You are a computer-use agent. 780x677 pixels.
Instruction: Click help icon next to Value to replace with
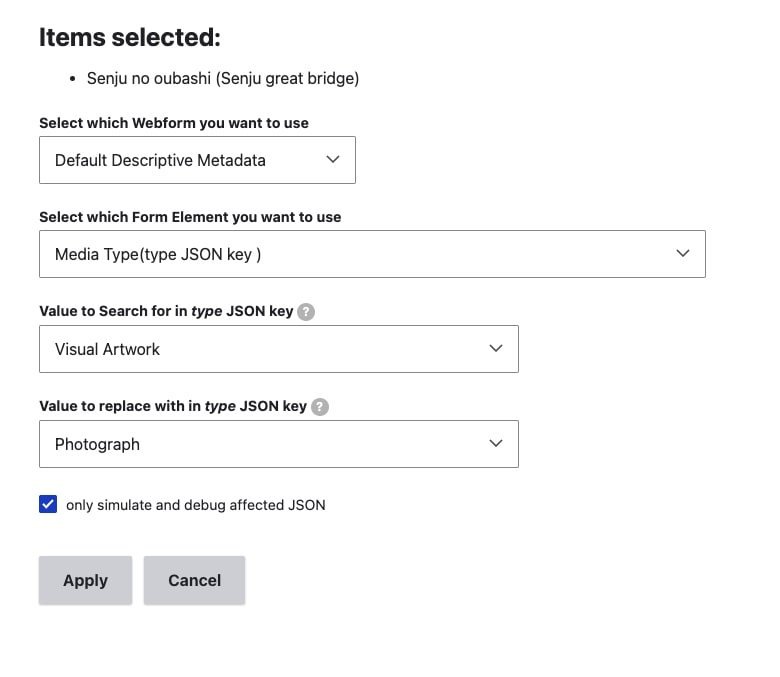click(x=320, y=407)
